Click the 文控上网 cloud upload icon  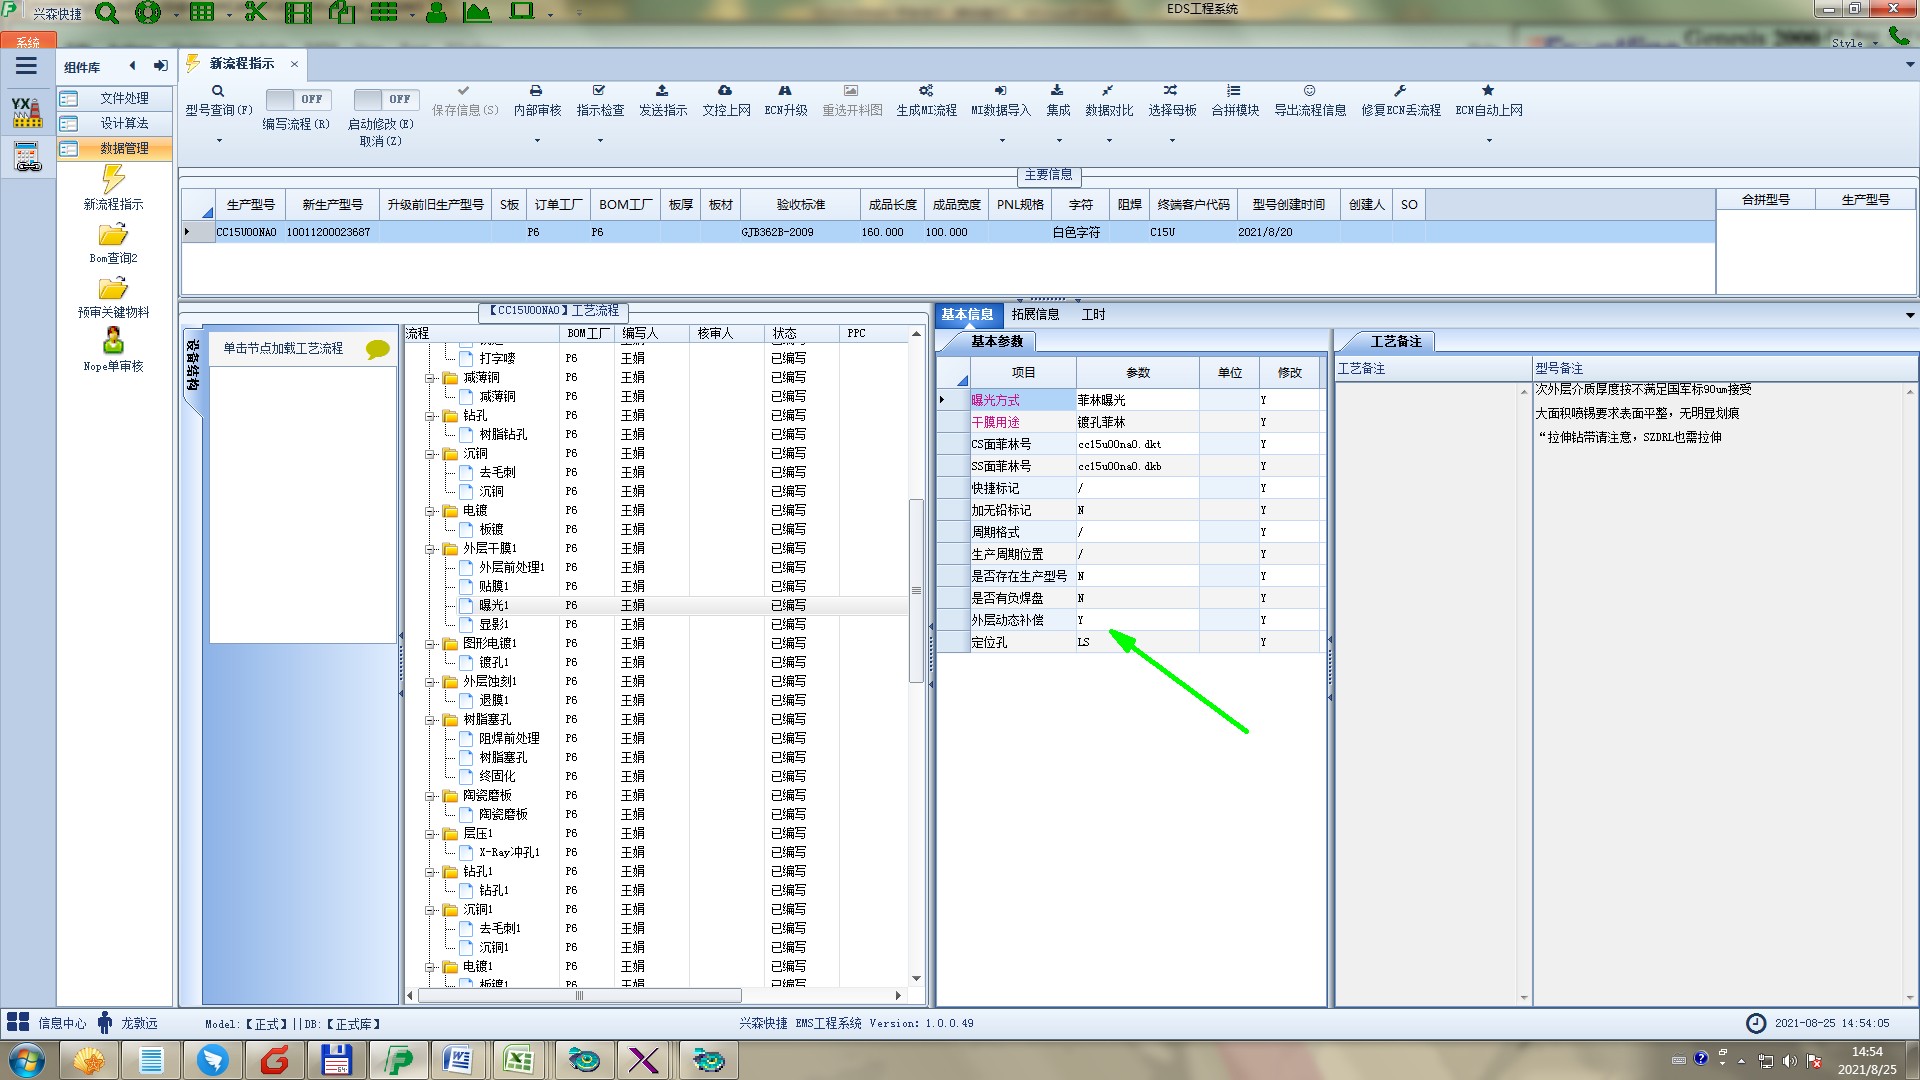(x=725, y=91)
